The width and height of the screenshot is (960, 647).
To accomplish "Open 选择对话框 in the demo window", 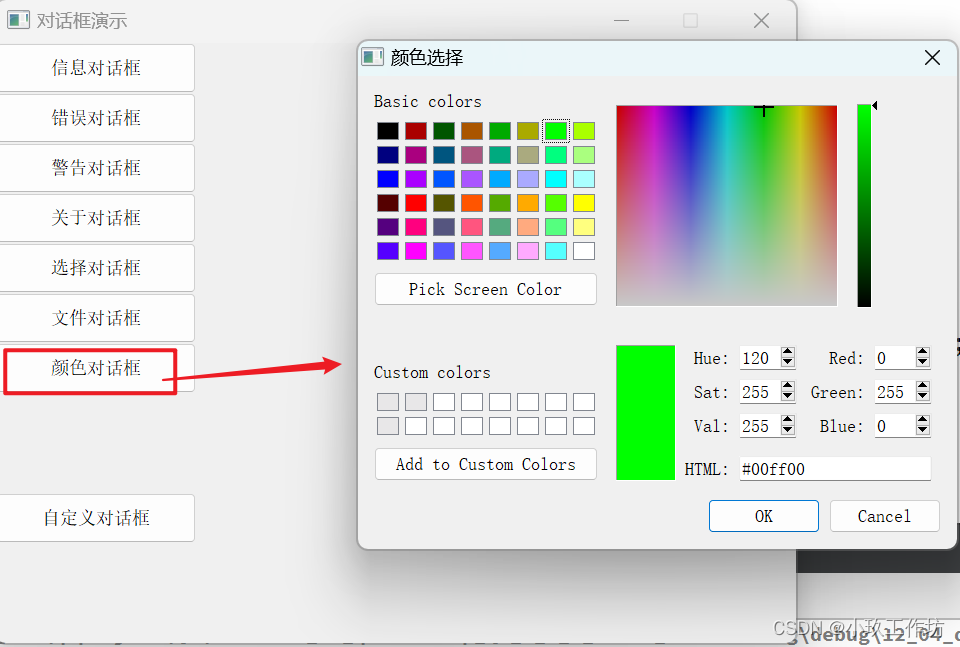I will point(96,268).
